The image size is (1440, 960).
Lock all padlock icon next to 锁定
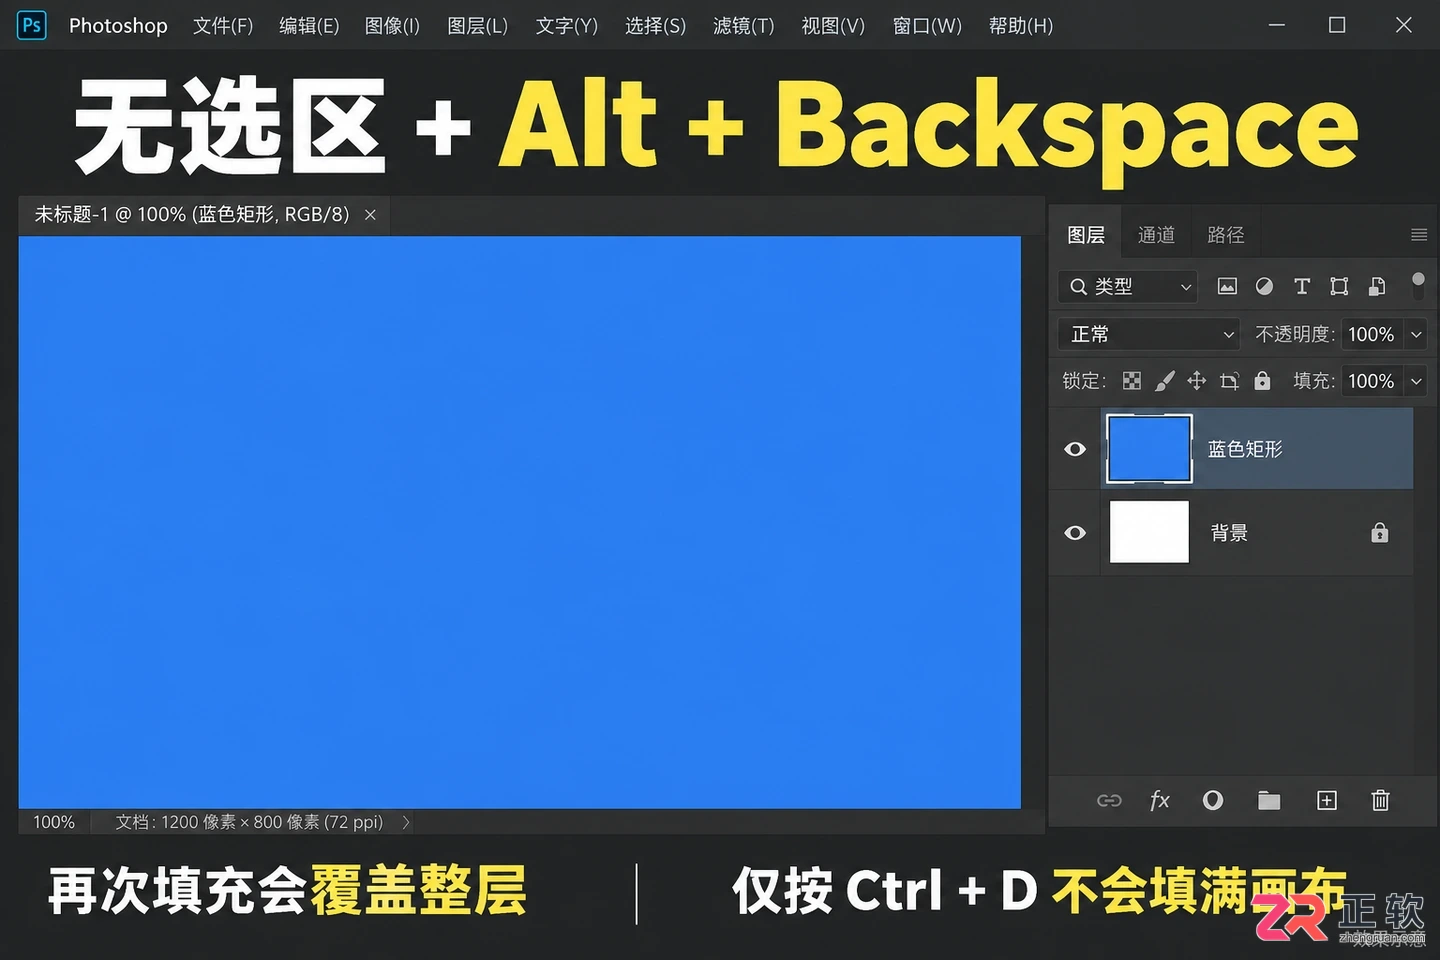[1262, 381]
